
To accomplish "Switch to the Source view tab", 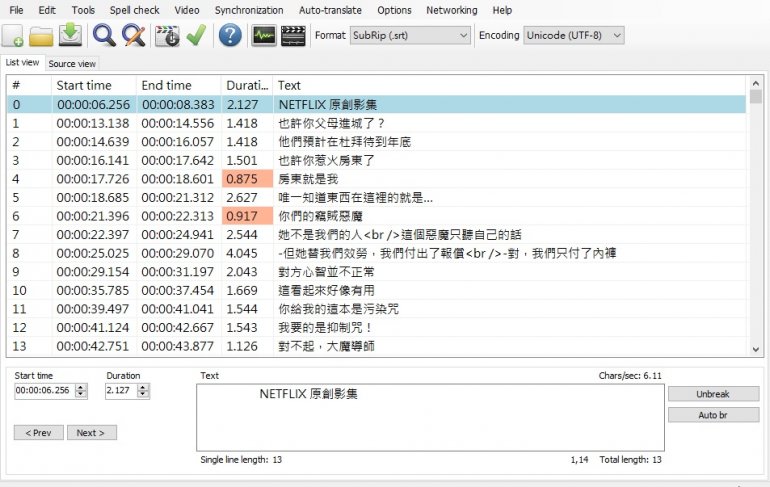I will (72, 64).
